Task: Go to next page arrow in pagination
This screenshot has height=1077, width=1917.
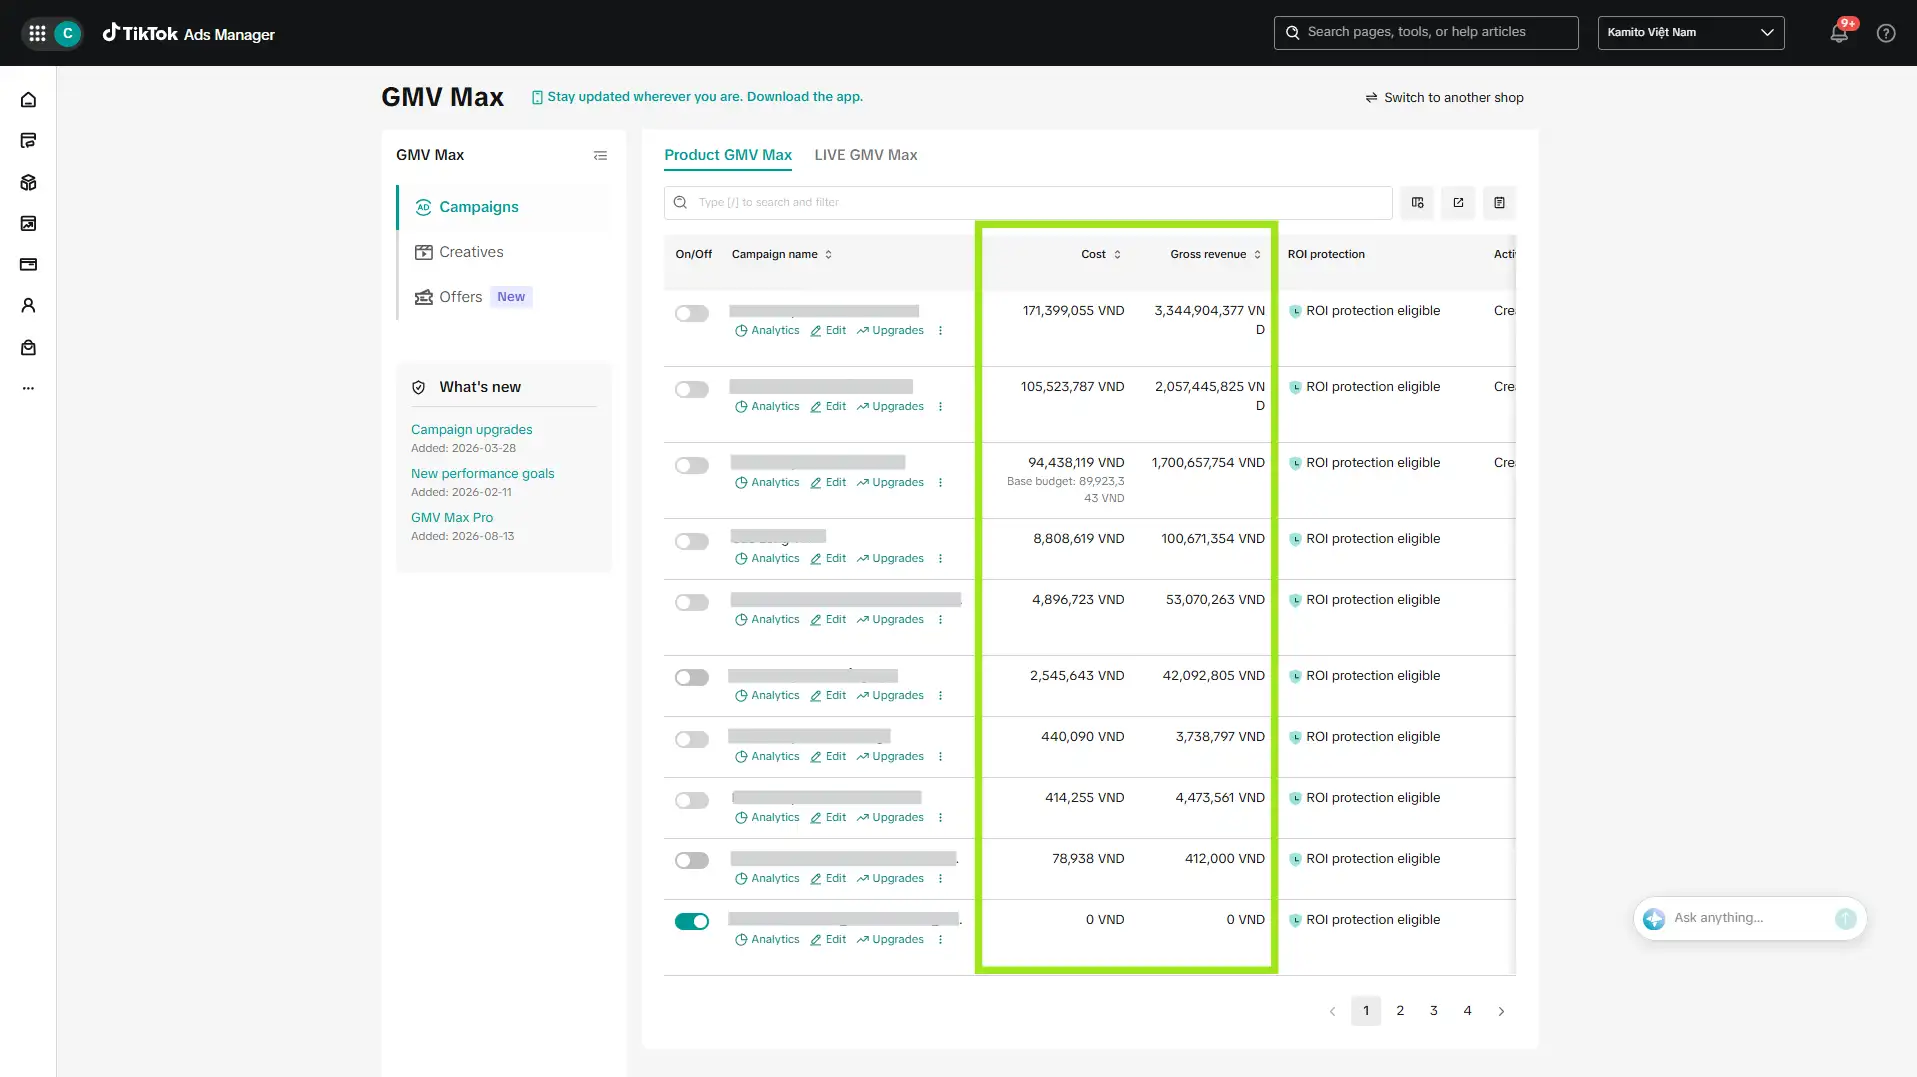Action: pos(1501,1011)
